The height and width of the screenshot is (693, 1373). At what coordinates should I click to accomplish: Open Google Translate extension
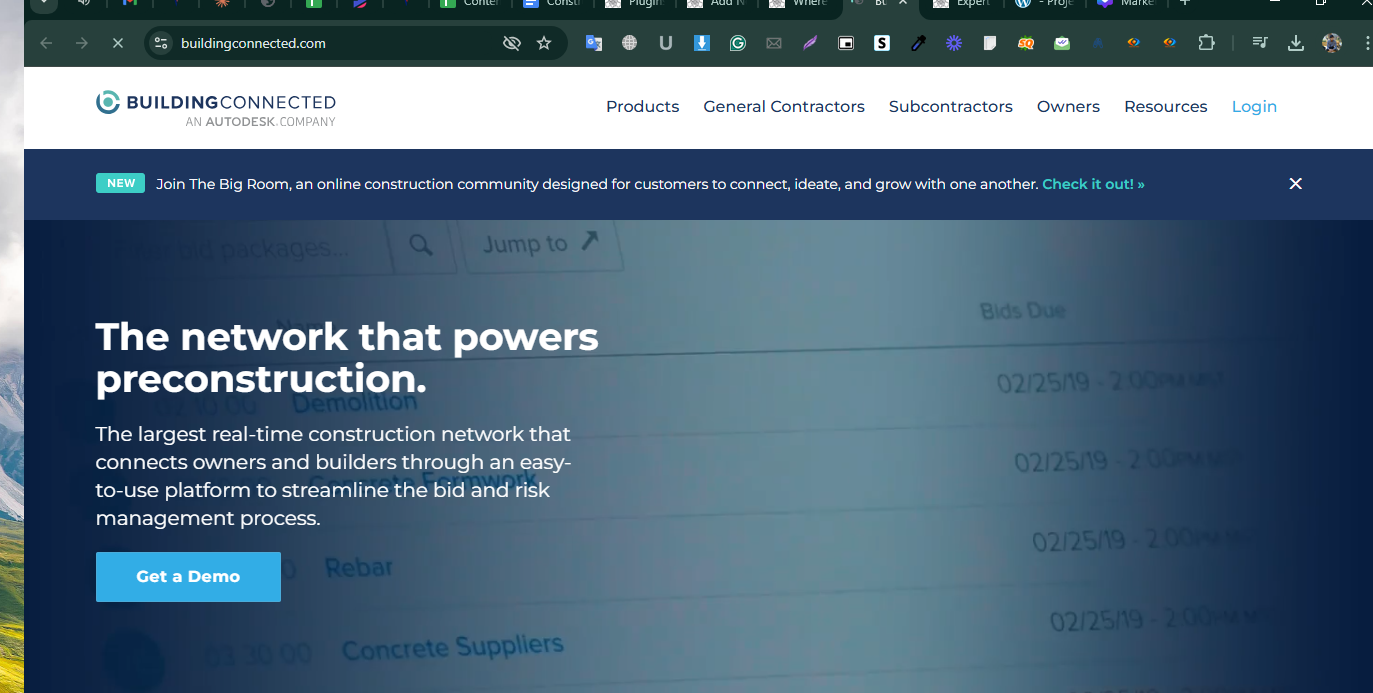click(x=594, y=43)
